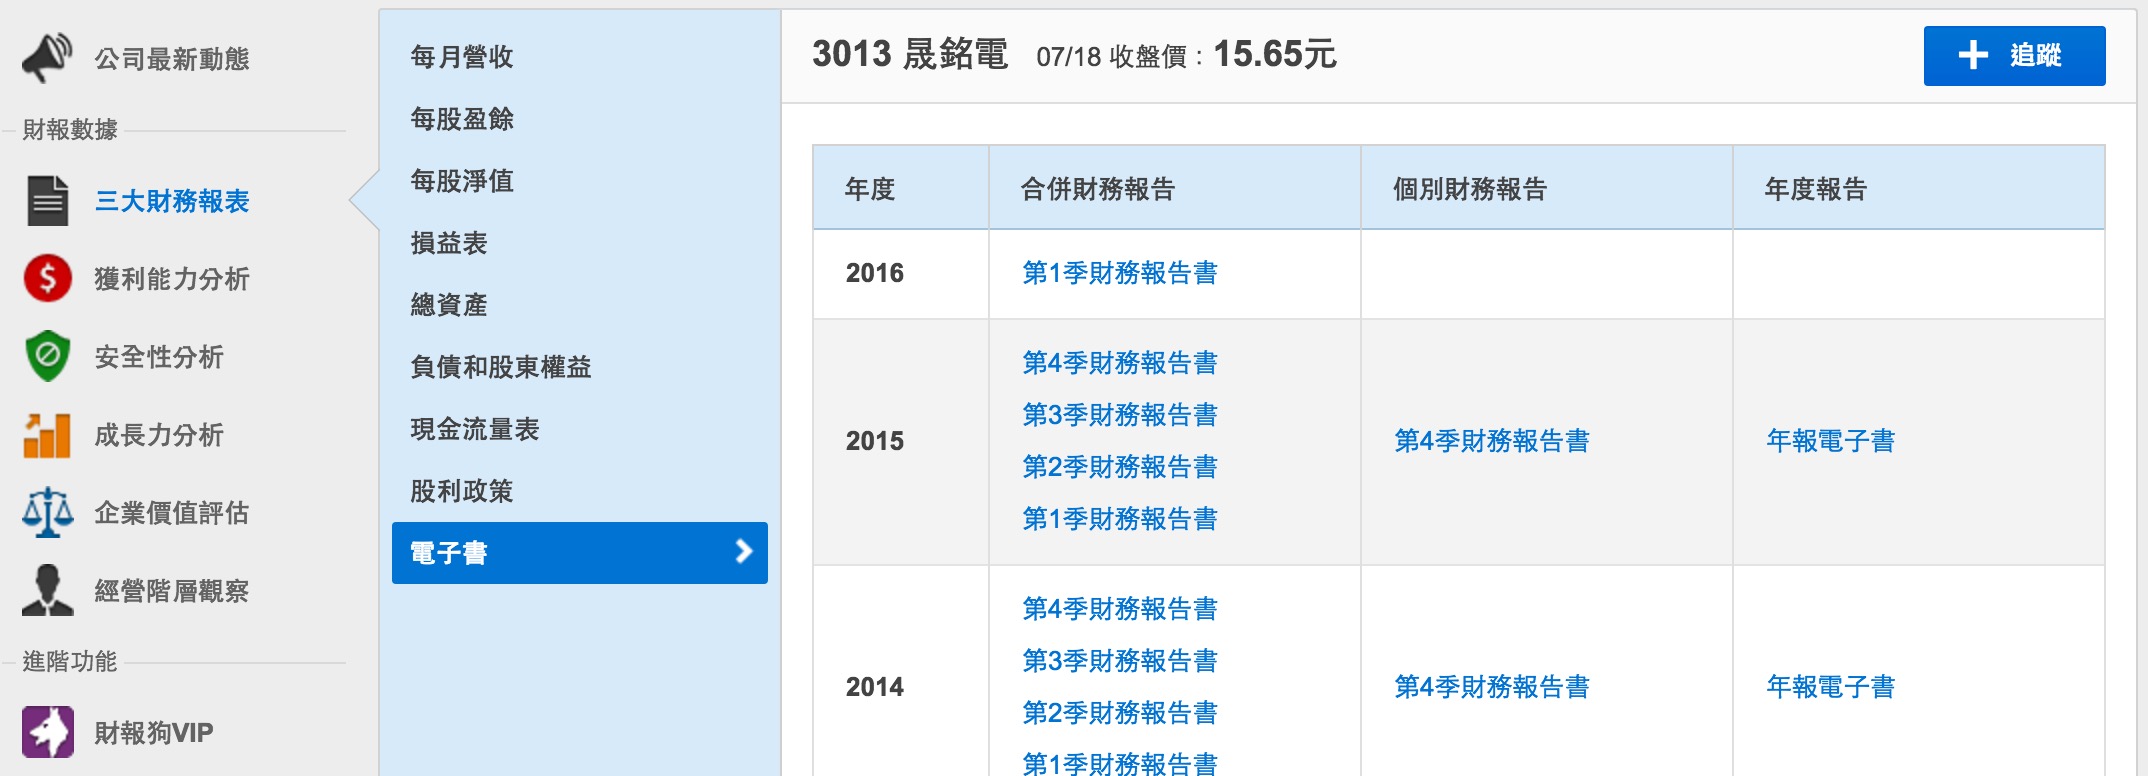This screenshot has height=776, width=2148.
Task: Click the 進階功能 section label
Action: coord(70,661)
